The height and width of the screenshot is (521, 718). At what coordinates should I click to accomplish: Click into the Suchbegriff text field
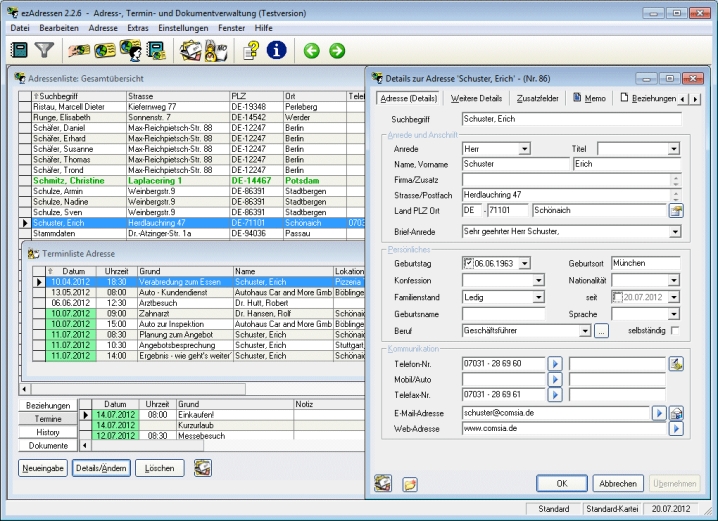coord(570,119)
